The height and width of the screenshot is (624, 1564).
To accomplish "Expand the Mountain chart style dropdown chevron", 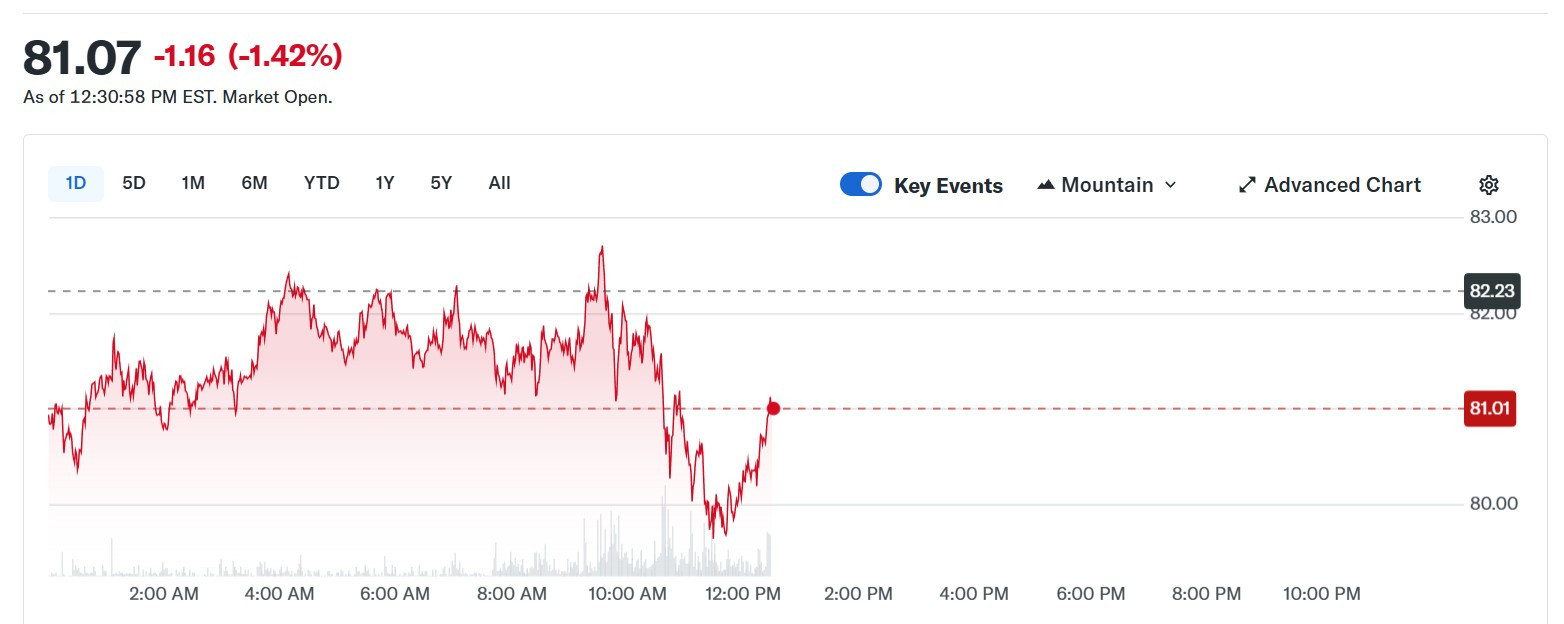I will pos(1171,185).
